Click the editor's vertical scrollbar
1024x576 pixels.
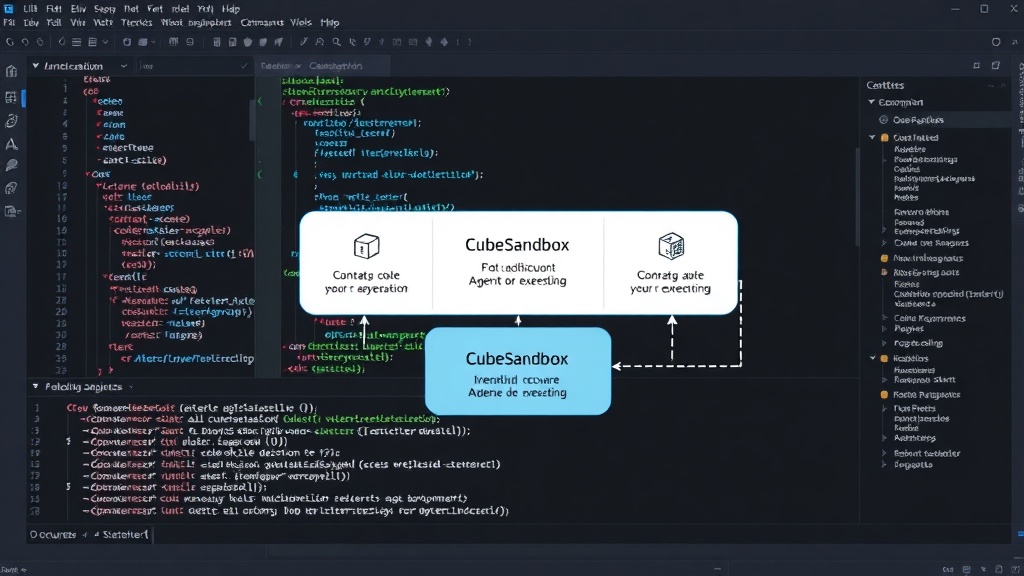click(857, 196)
